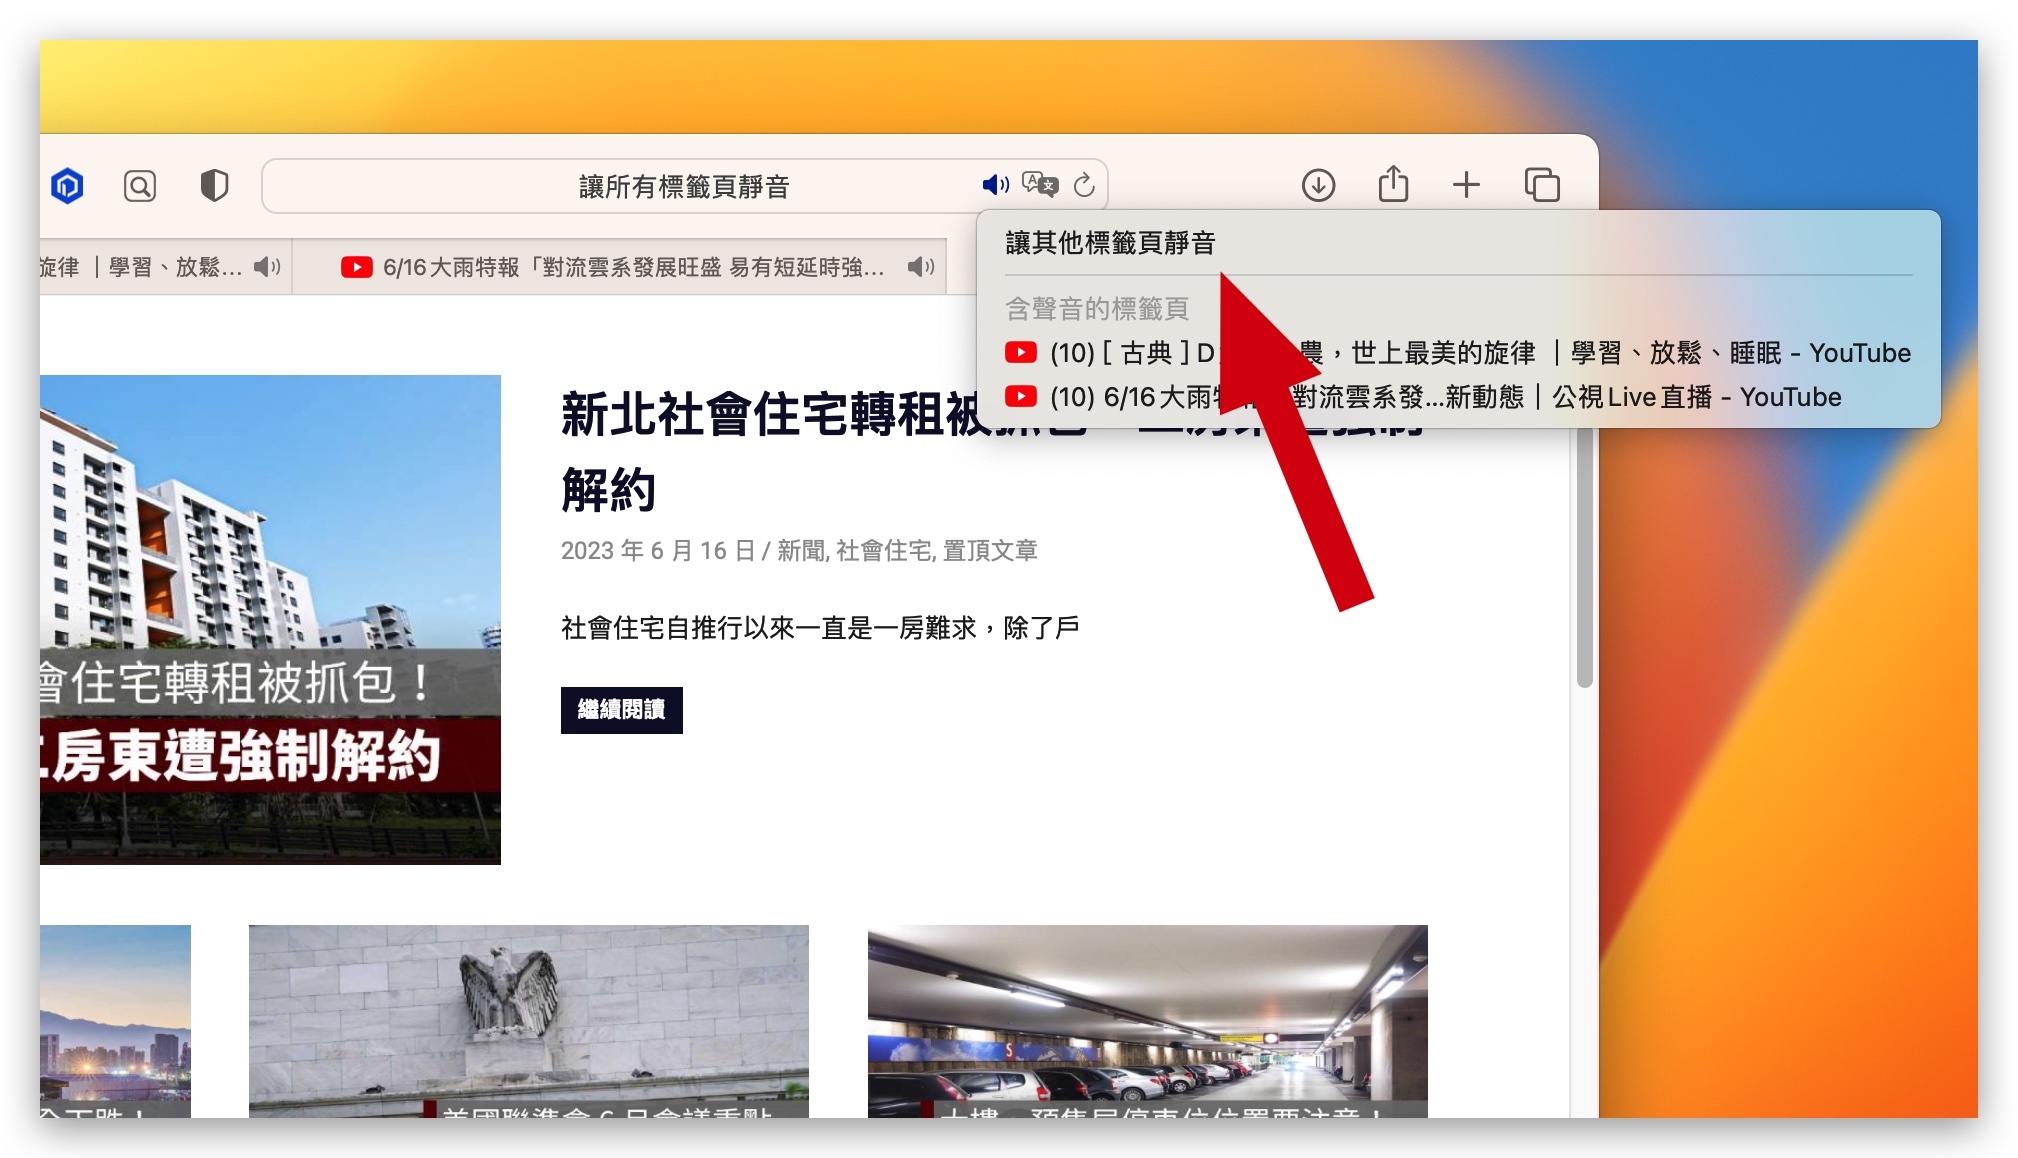
Task: Reload the page with refresh icon
Action: click(x=1084, y=185)
